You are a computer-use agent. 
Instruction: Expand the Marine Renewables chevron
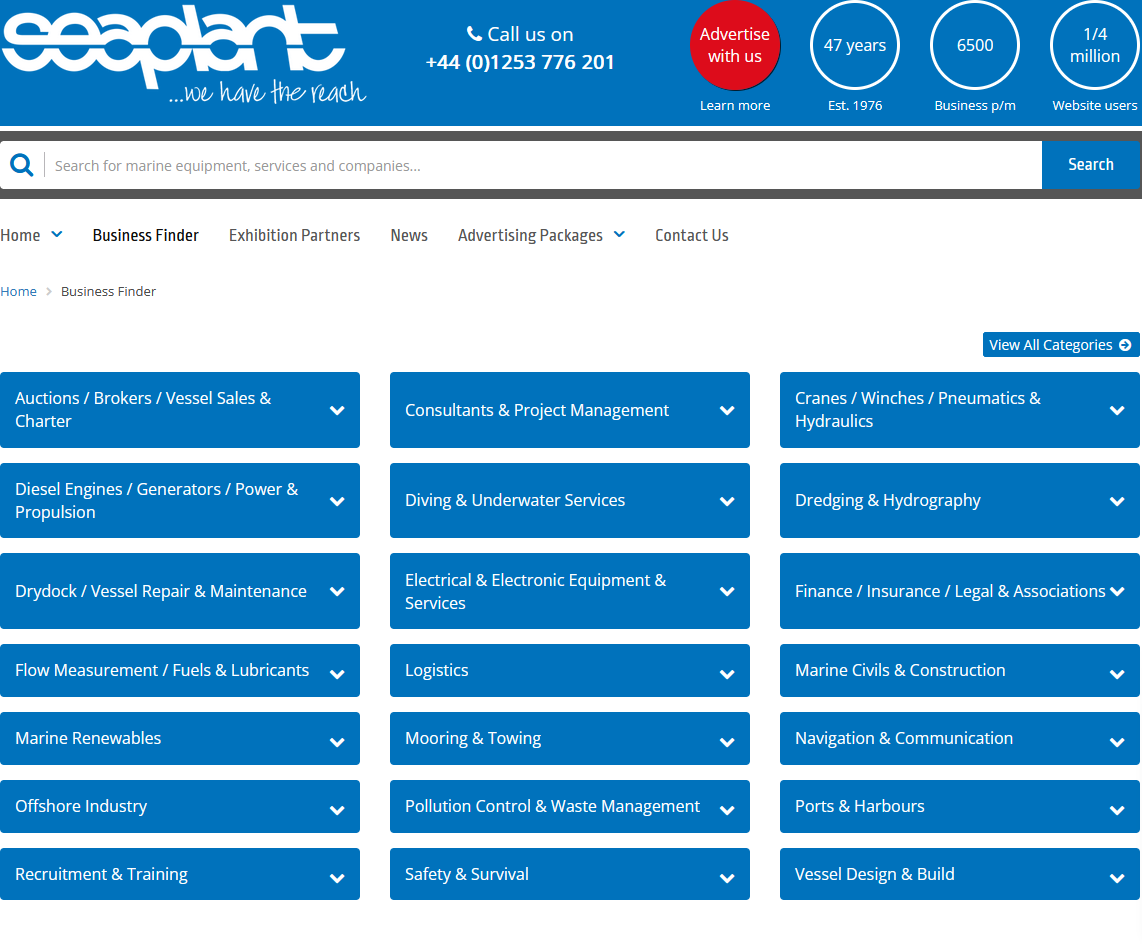pos(337,742)
